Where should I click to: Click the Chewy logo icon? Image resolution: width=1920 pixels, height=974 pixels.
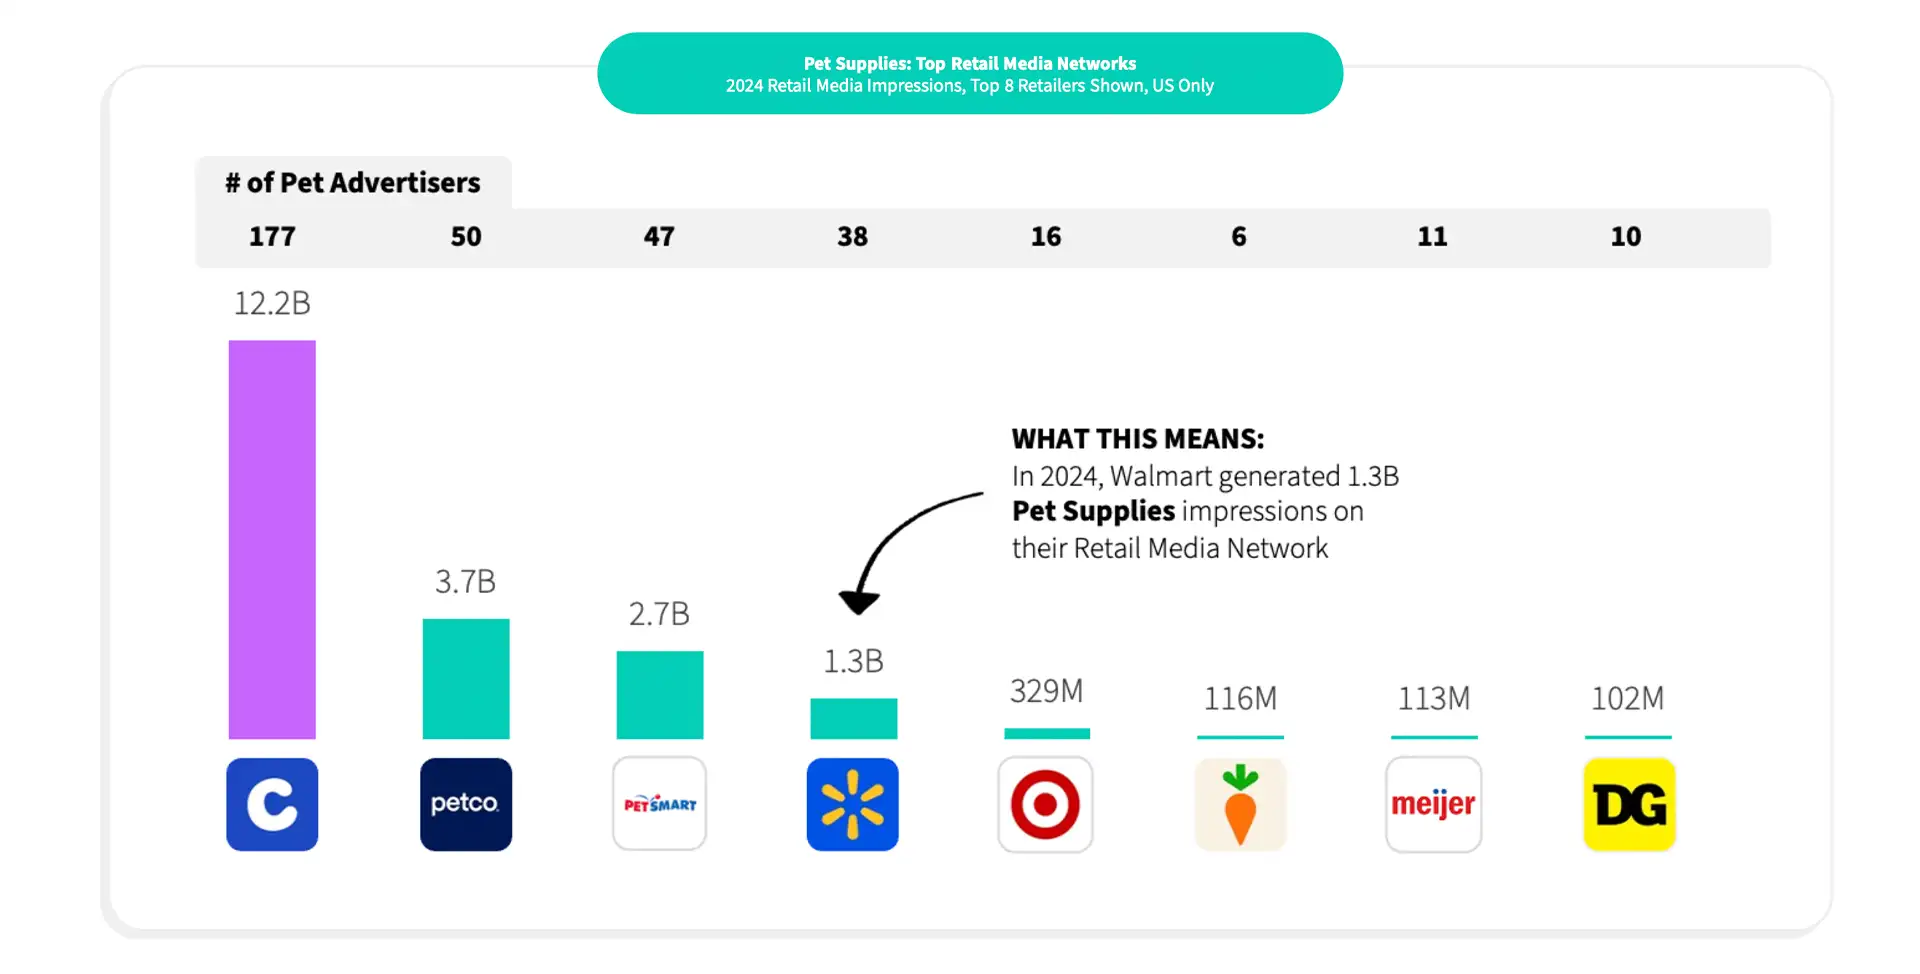[272, 804]
